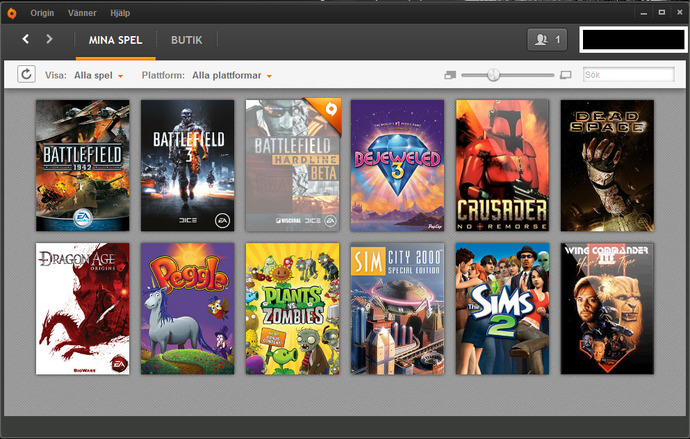Select the Dead Space game cover
Image resolution: width=690 pixels, height=439 pixels.
coord(607,165)
